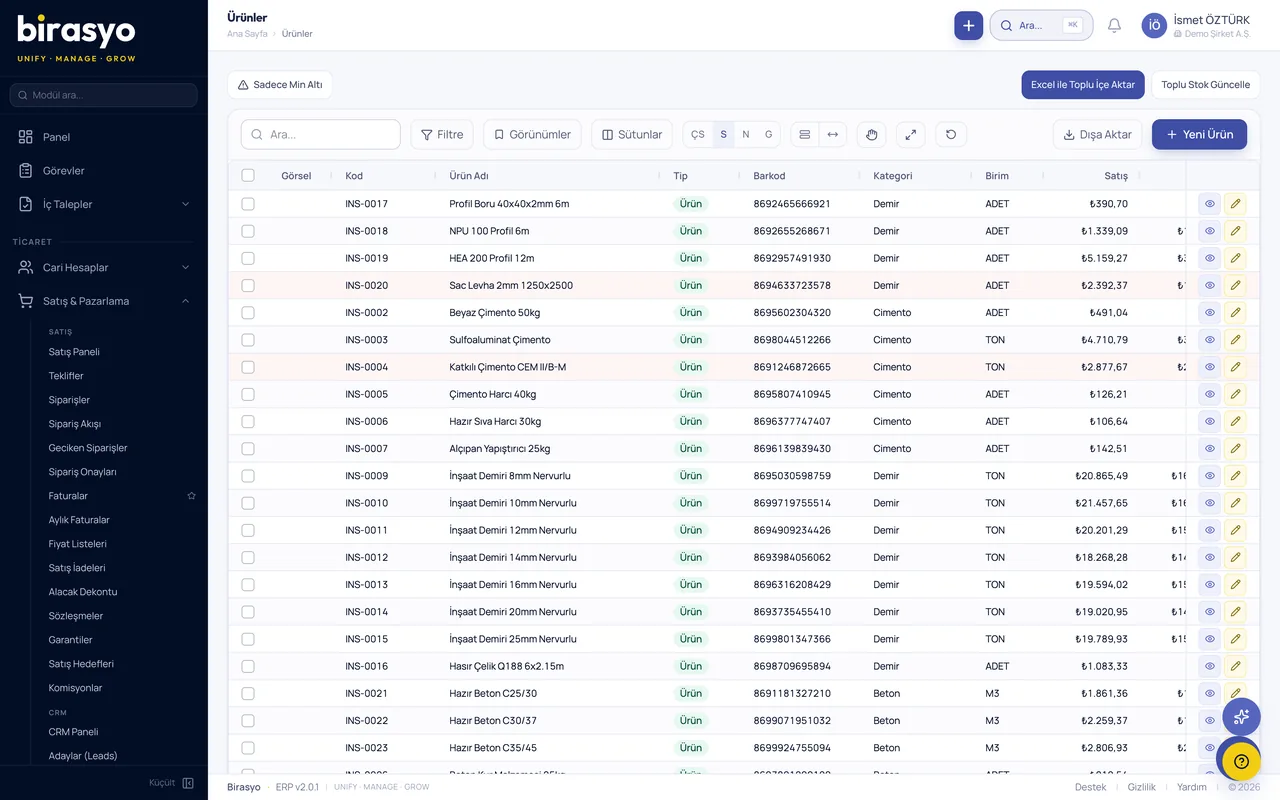Open Faturalar in the sidebar
The width and height of the screenshot is (1280, 800).
point(68,496)
